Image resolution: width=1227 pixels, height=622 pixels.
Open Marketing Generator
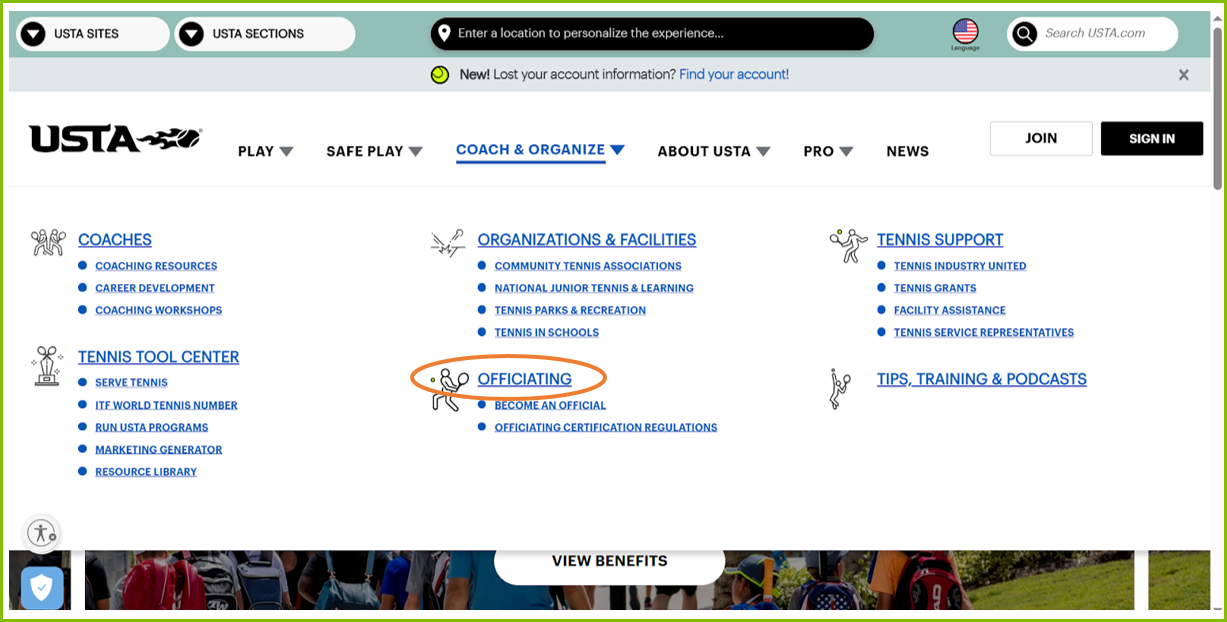pyautogui.click(x=159, y=450)
